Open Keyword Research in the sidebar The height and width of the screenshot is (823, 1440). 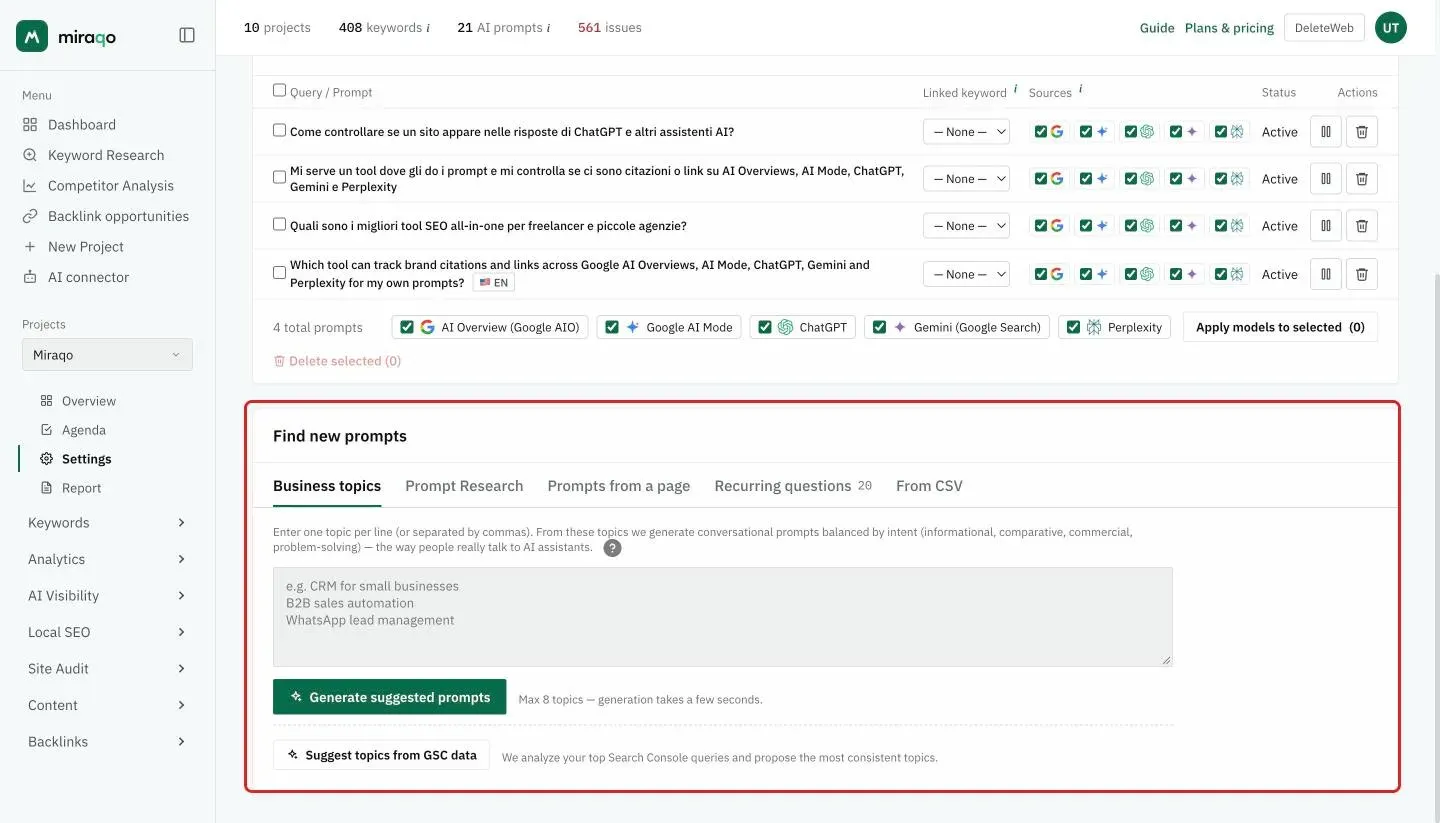(x=92, y=155)
